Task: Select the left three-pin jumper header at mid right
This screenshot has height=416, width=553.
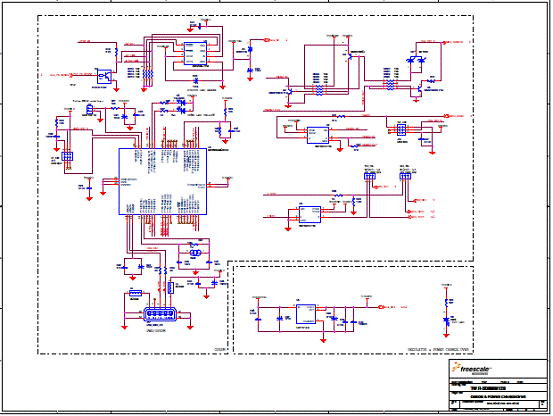Action: 369,176
